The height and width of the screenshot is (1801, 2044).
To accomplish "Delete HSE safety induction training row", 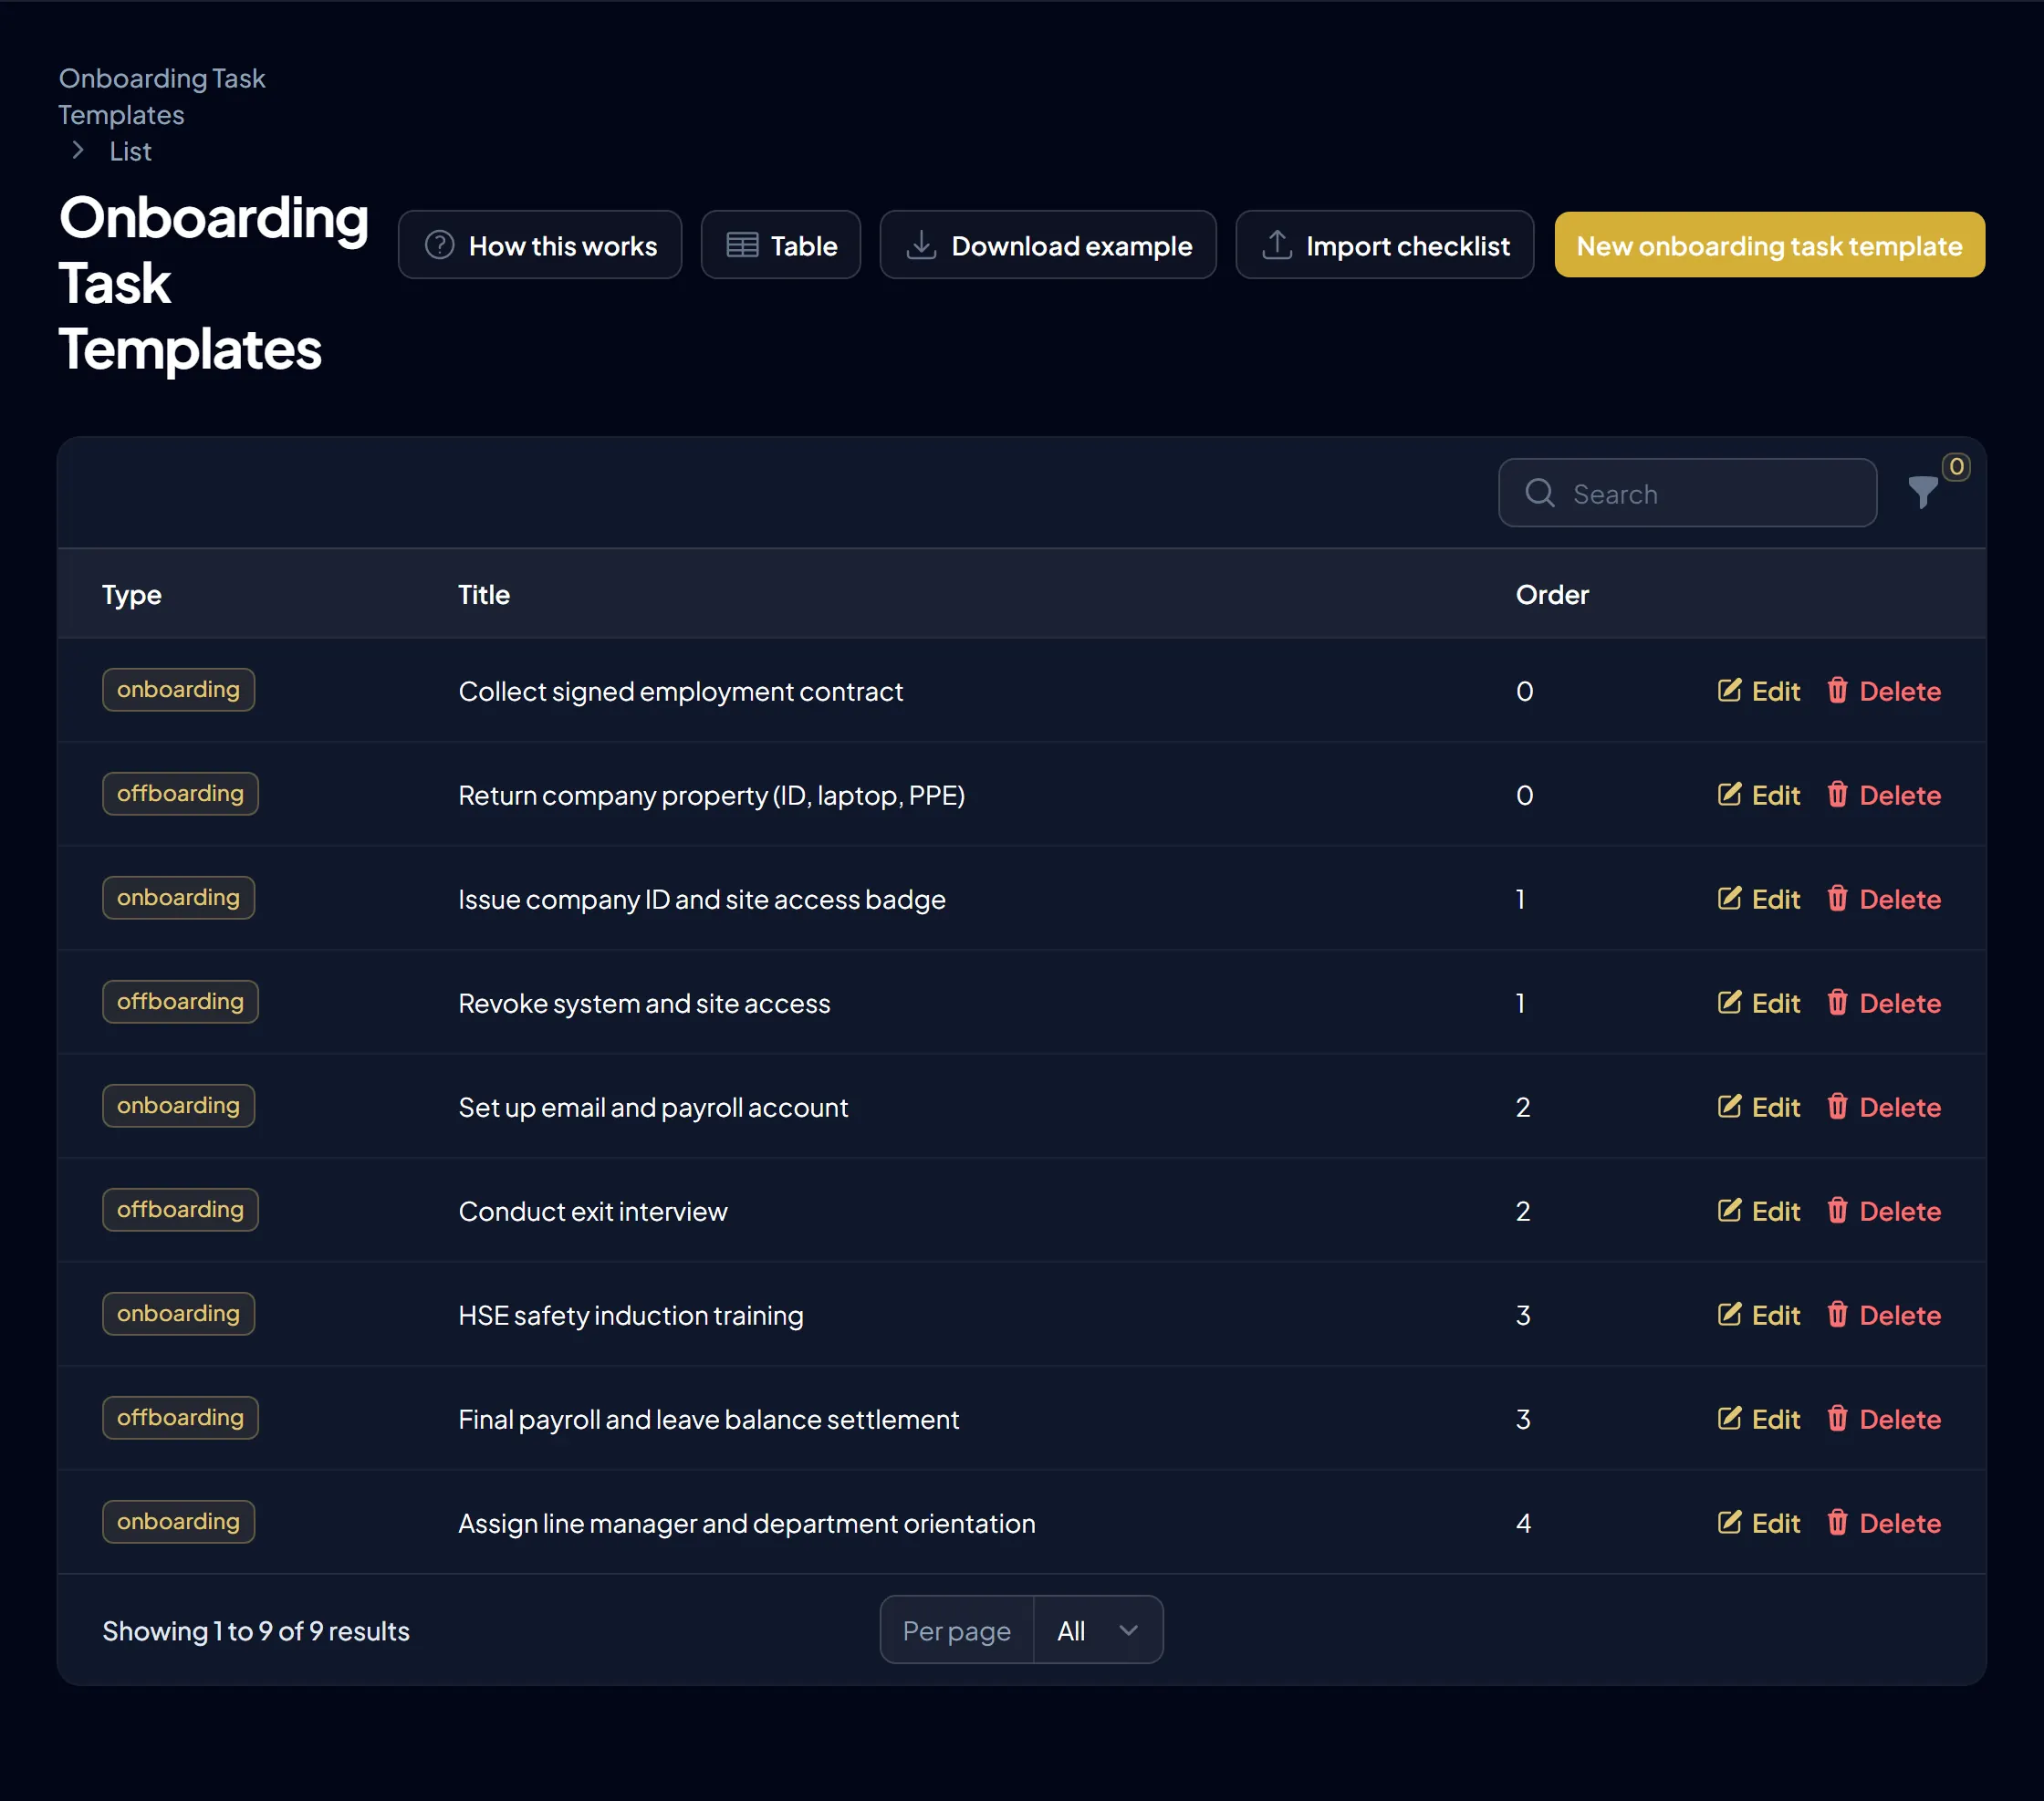I will [1883, 1315].
